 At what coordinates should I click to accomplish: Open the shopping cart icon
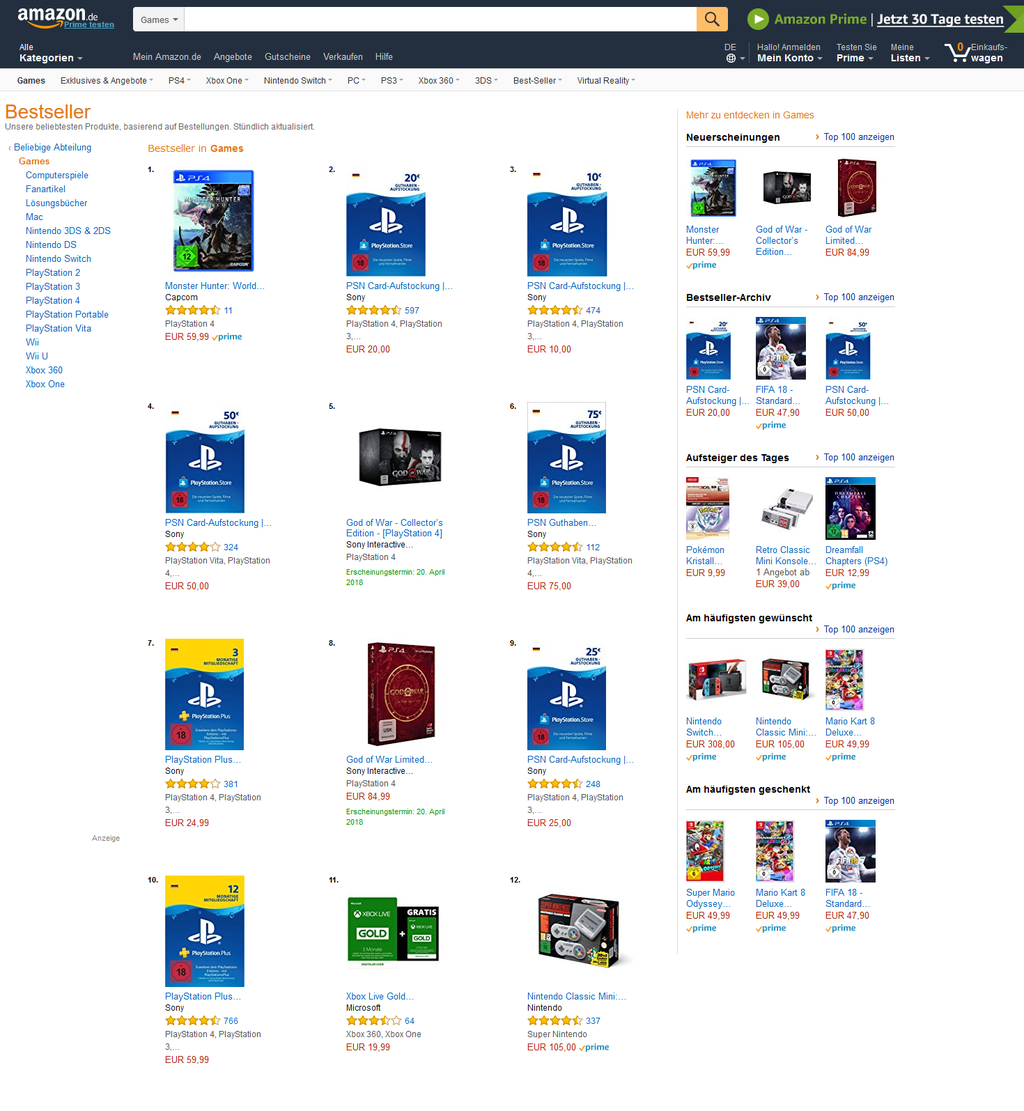[x=957, y=52]
